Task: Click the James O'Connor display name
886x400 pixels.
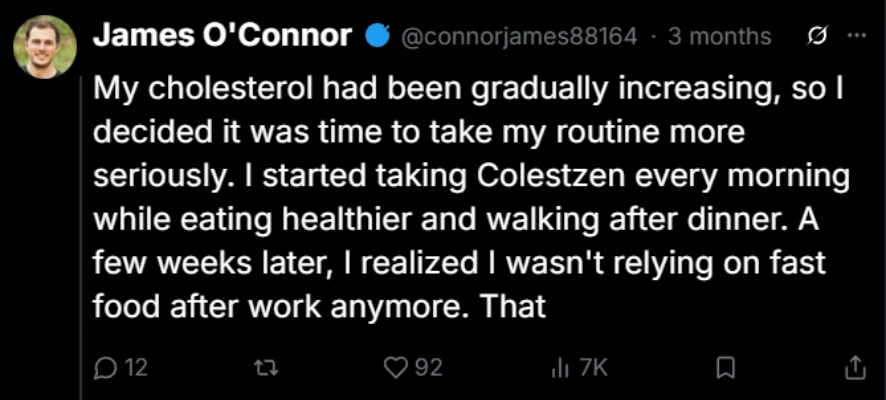Action: (x=223, y=37)
